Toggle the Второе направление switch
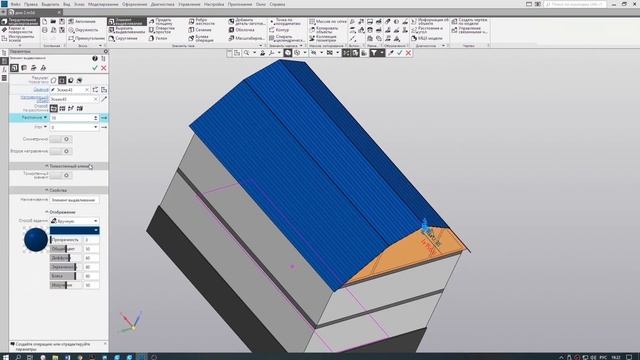The image size is (640, 360). (60, 151)
